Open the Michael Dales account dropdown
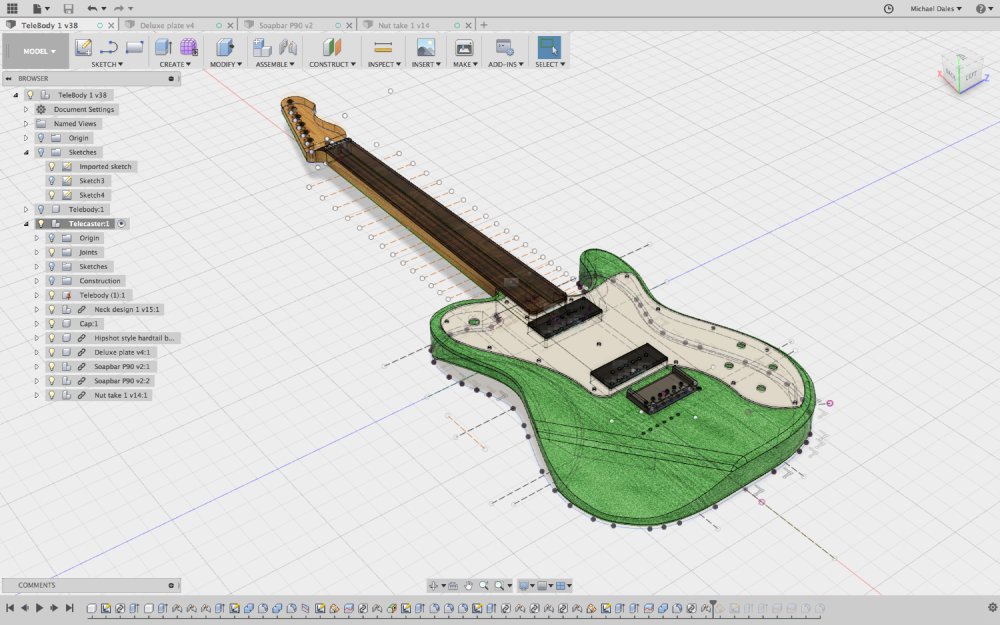 click(936, 8)
